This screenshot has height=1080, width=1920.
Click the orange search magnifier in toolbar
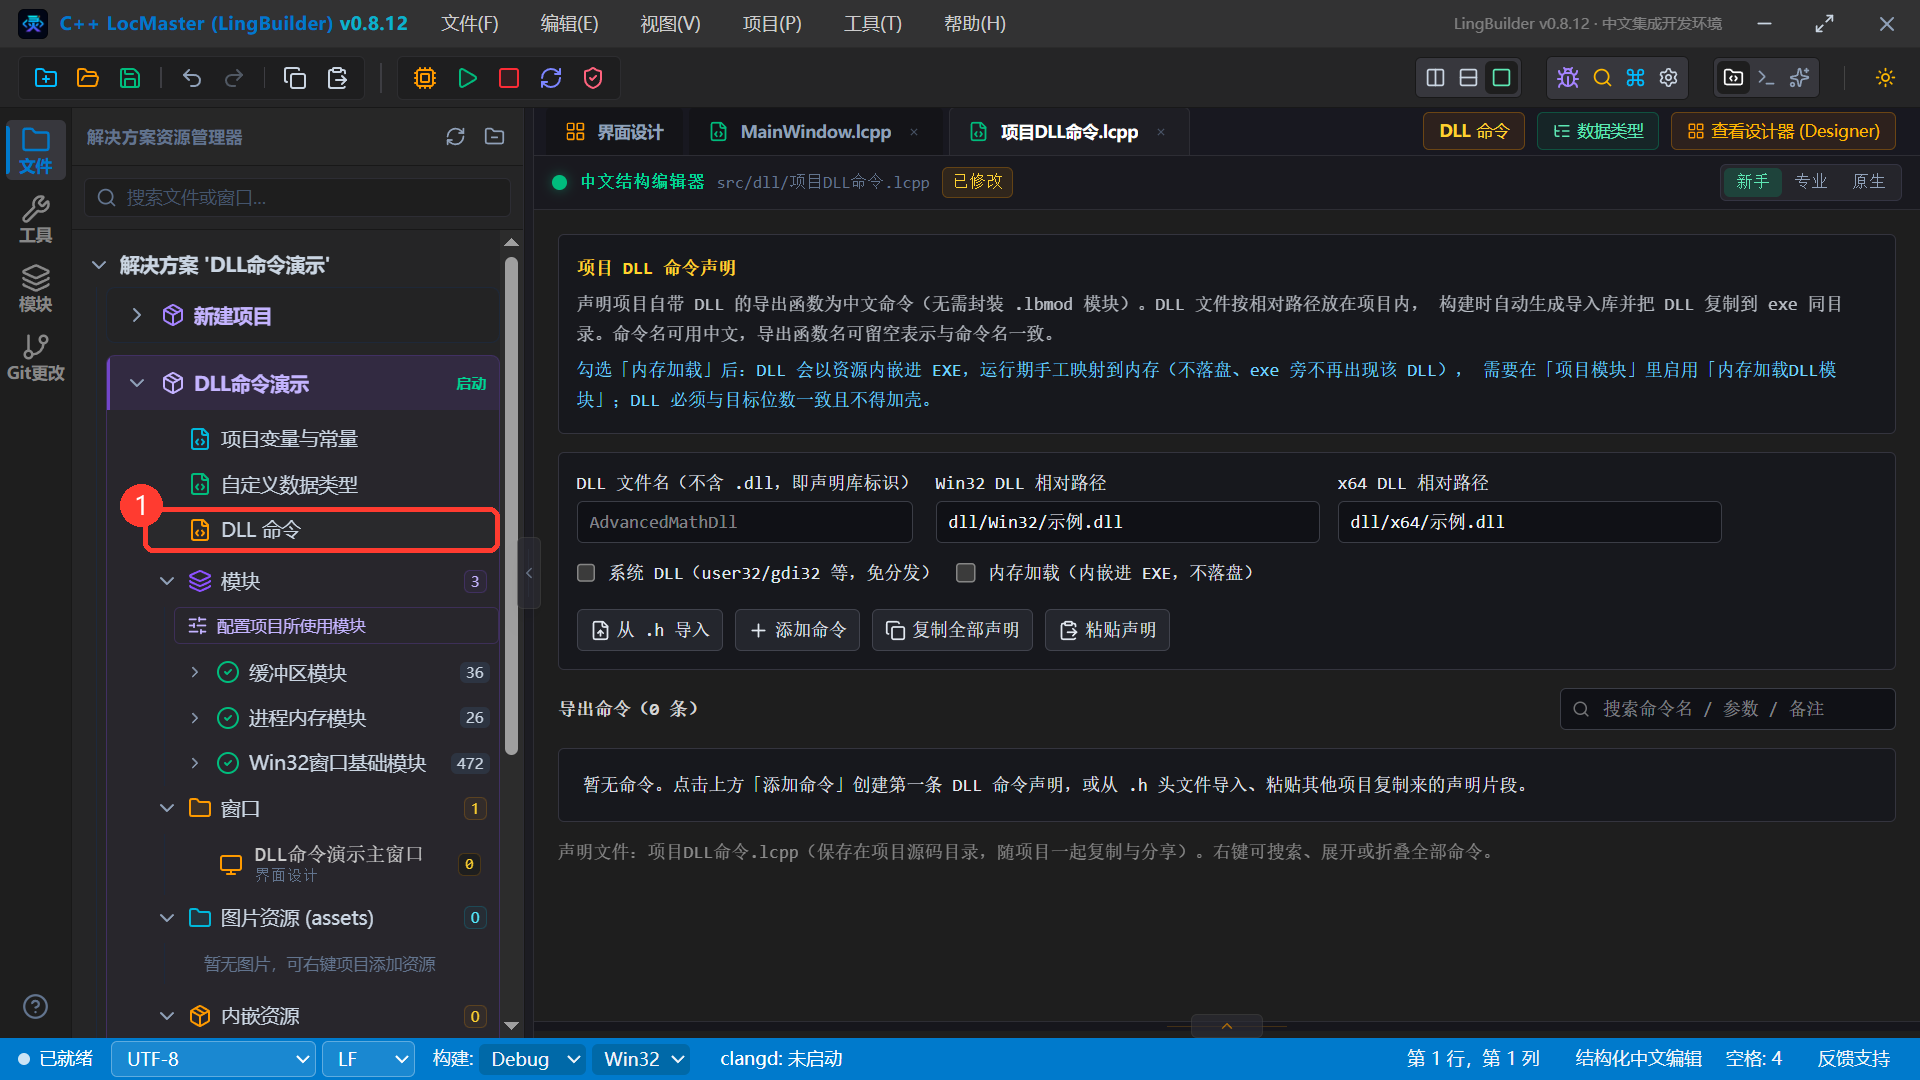(x=1602, y=78)
